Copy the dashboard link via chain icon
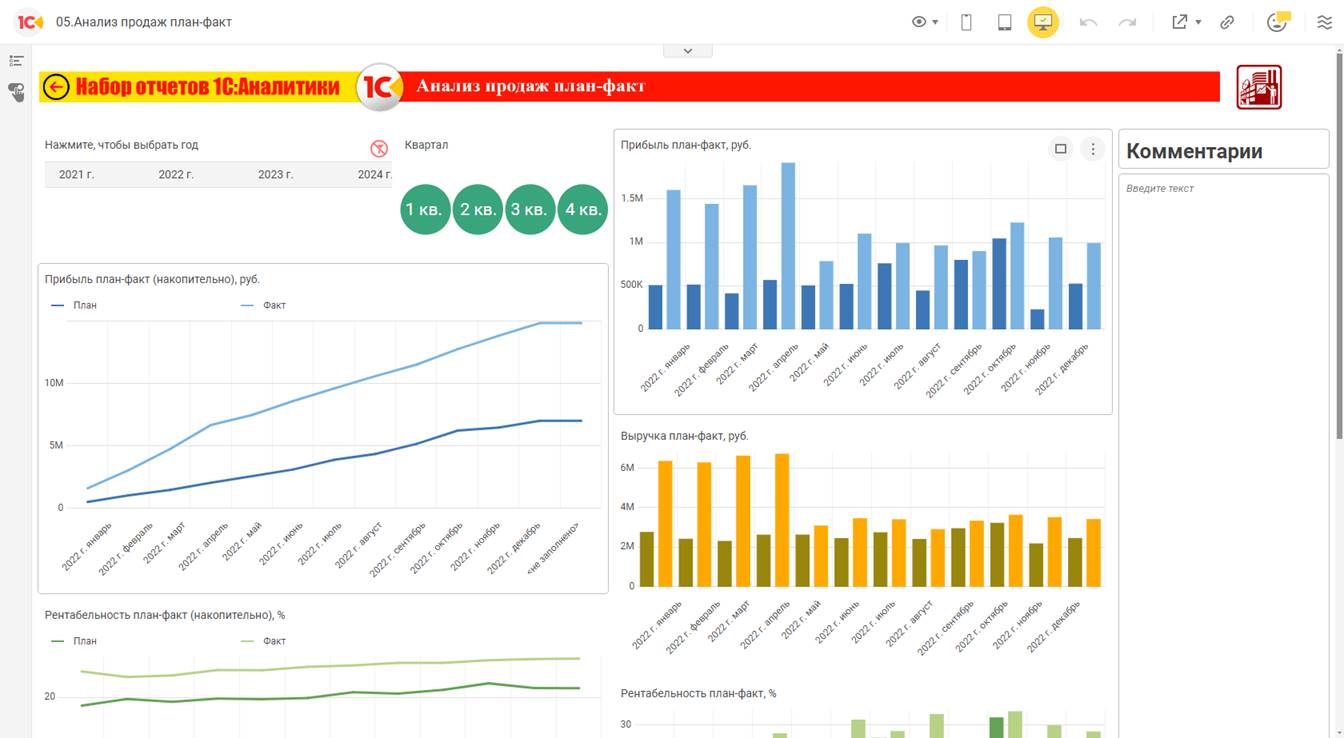The width and height of the screenshot is (1344, 738). point(1227,22)
